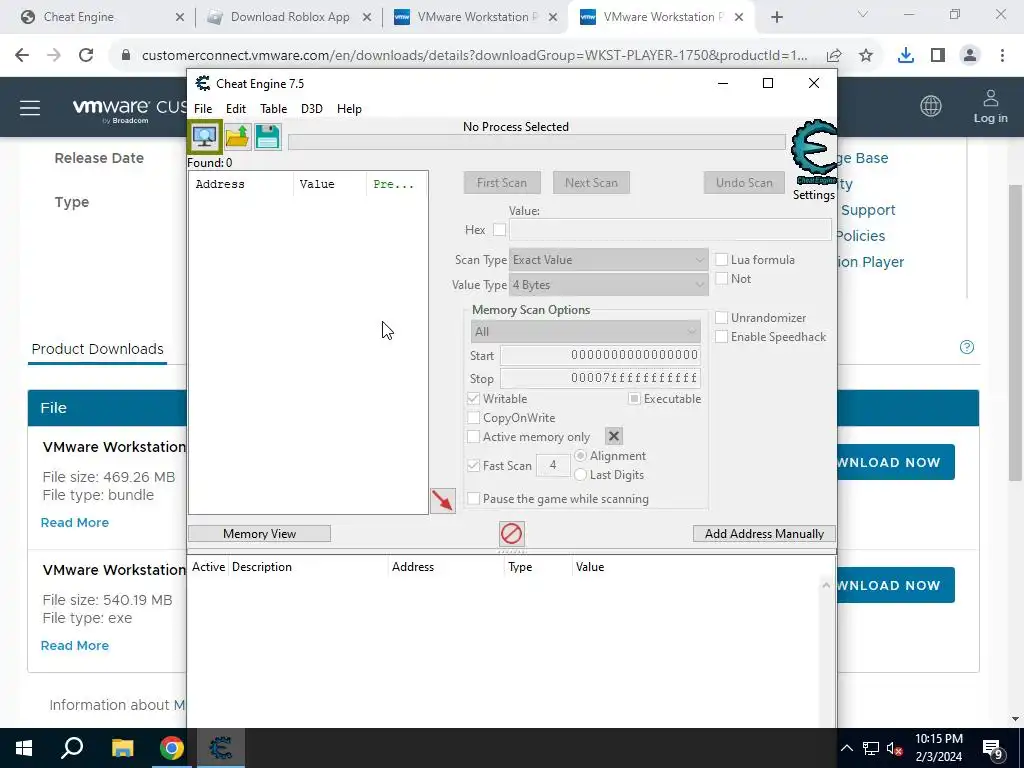Switch to Chrome on the taskbar
1024x768 pixels.
[172, 748]
